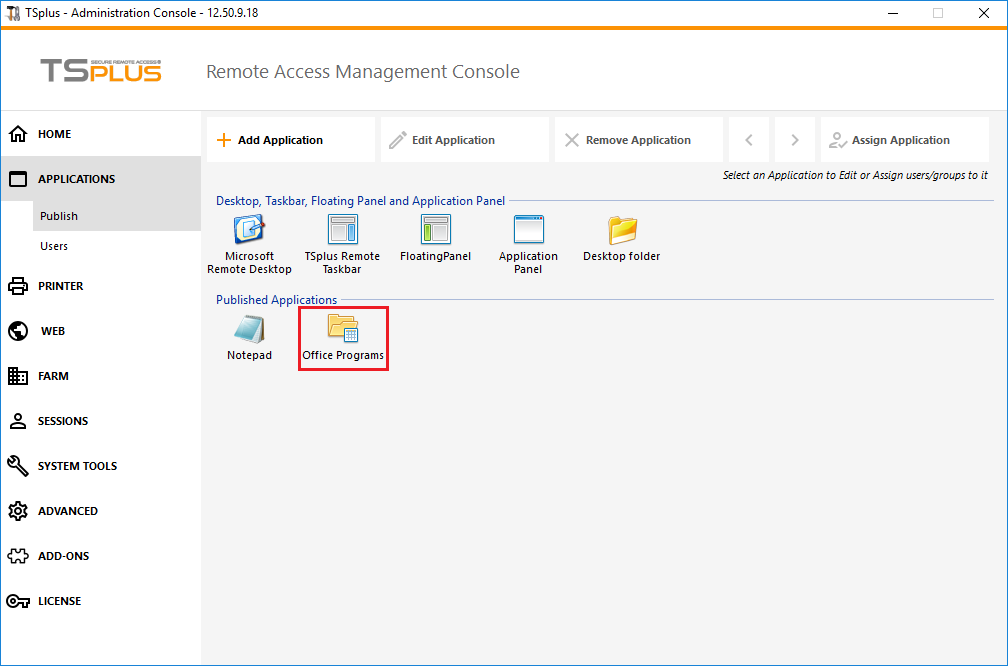Select the Application Panel icon

[x=528, y=230]
